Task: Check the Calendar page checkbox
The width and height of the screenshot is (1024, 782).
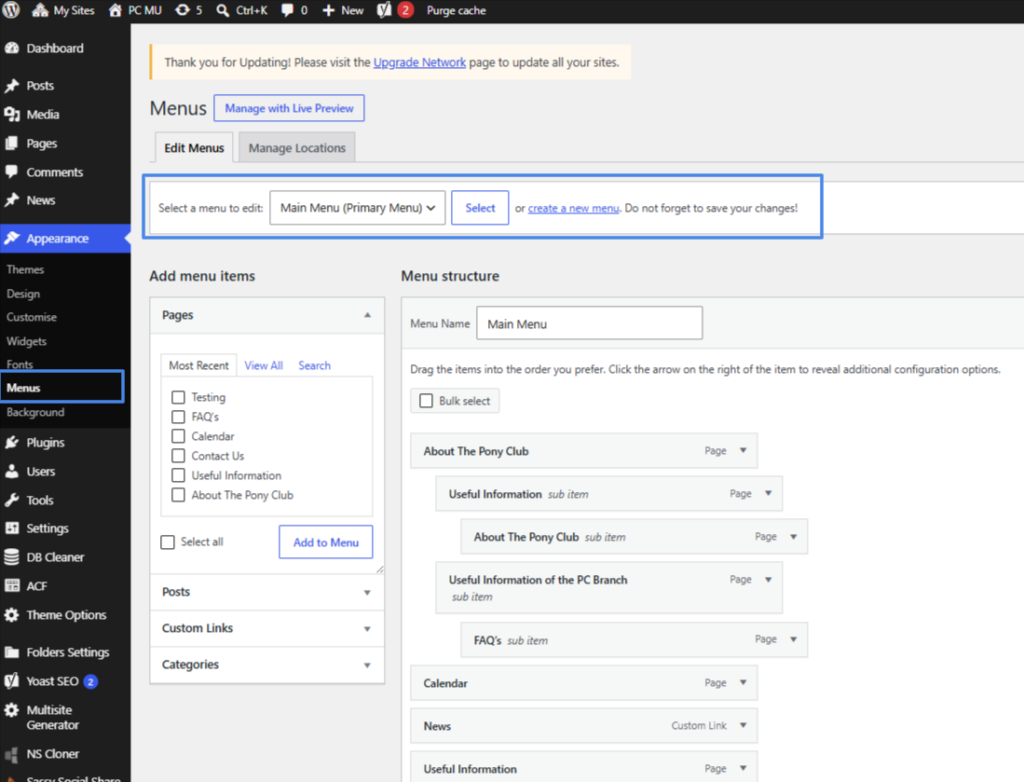Action: pyautogui.click(x=178, y=436)
